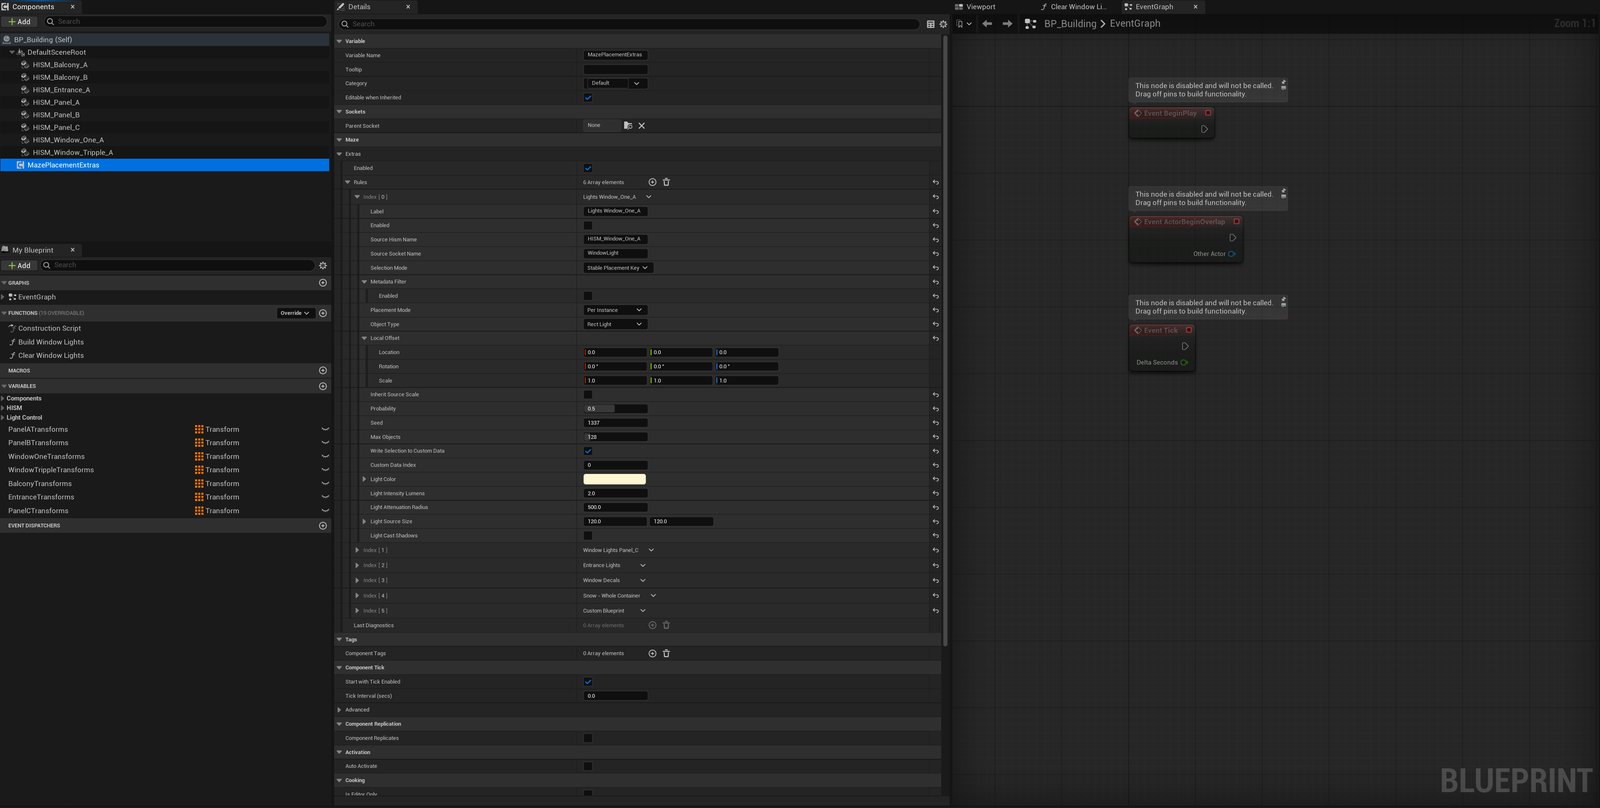Enable the Index 0 rule checkbox
This screenshot has width=1600, height=808.
click(x=588, y=226)
